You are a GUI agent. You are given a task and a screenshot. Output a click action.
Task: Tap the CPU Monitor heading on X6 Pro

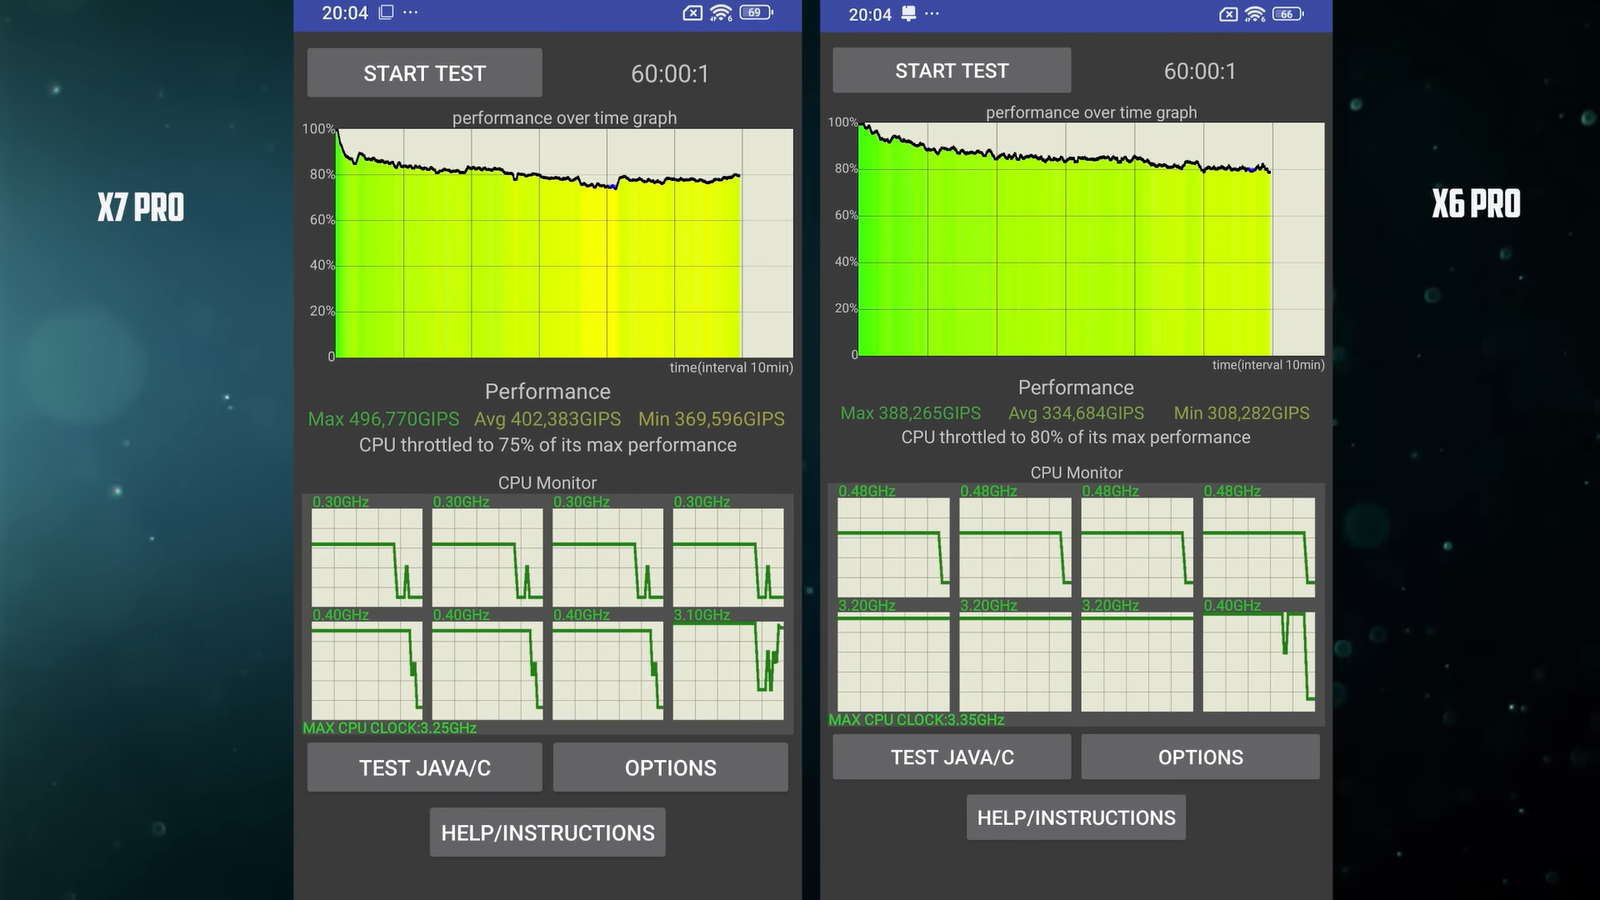click(x=1077, y=472)
